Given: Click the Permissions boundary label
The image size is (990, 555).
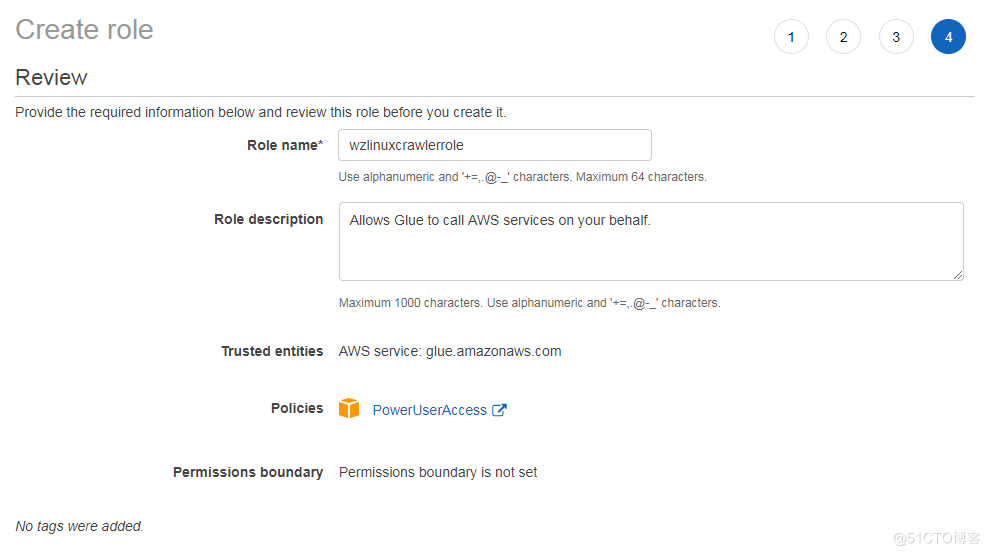Looking at the screenshot, I should tap(248, 472).
